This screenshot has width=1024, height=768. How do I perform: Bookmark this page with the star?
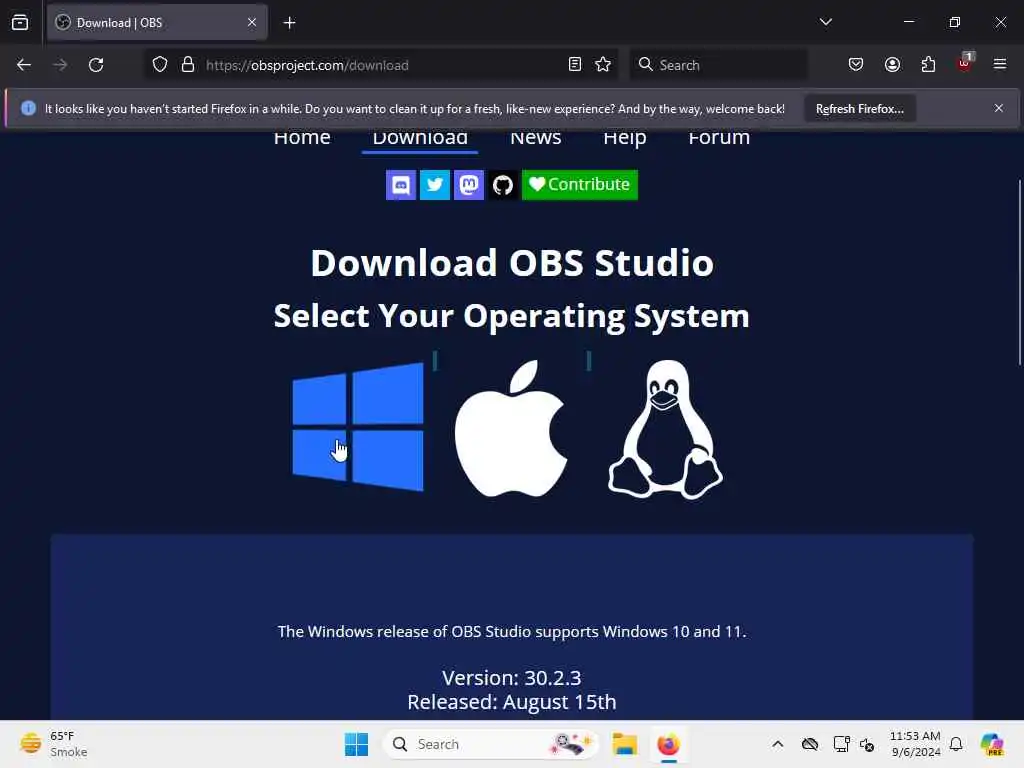point(603,65)
